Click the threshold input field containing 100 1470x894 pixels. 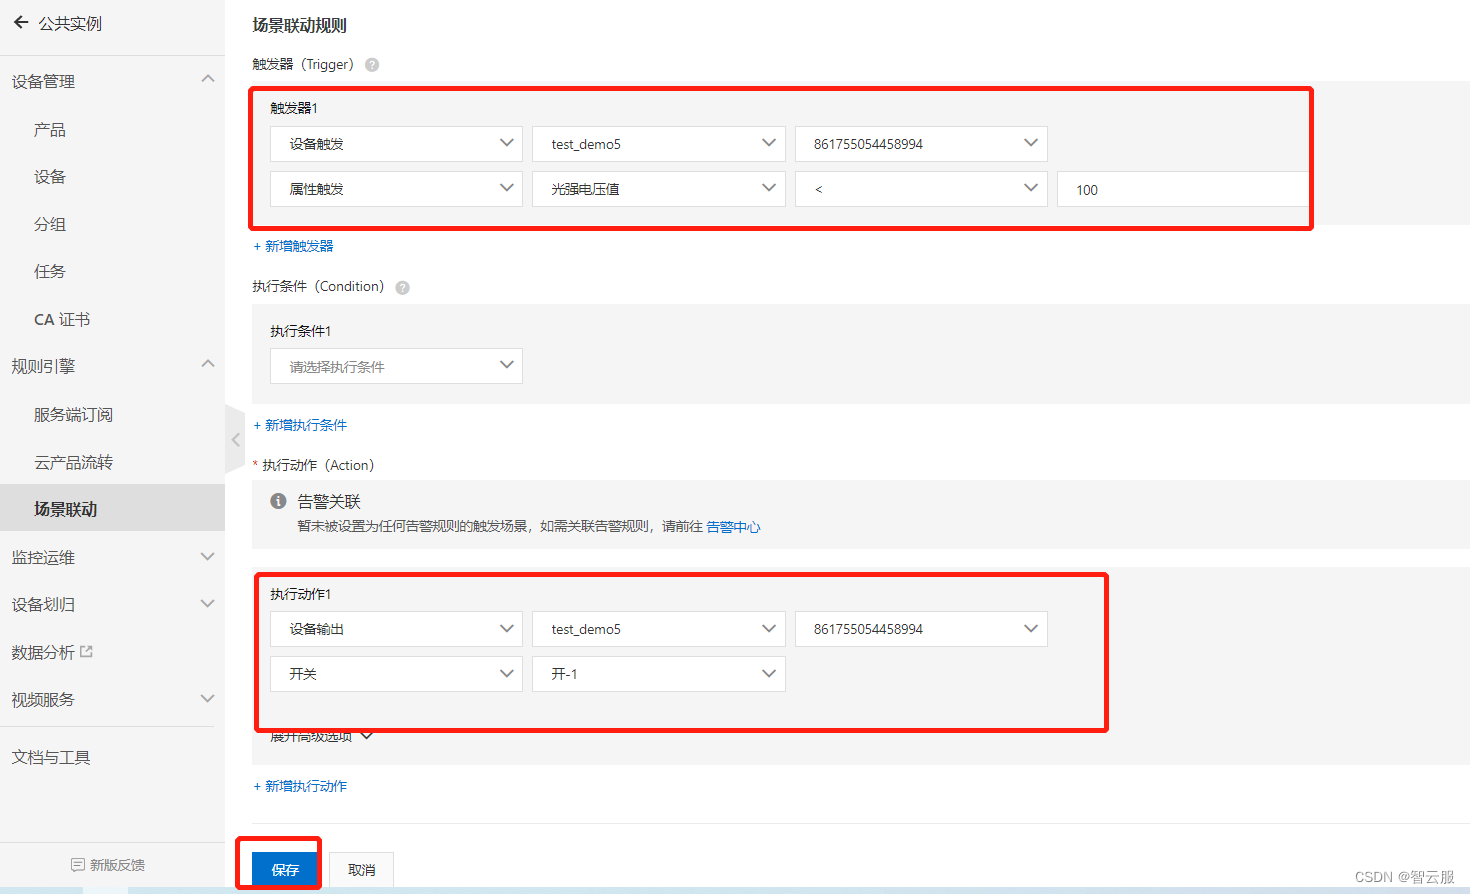[x=1183, y=189]
